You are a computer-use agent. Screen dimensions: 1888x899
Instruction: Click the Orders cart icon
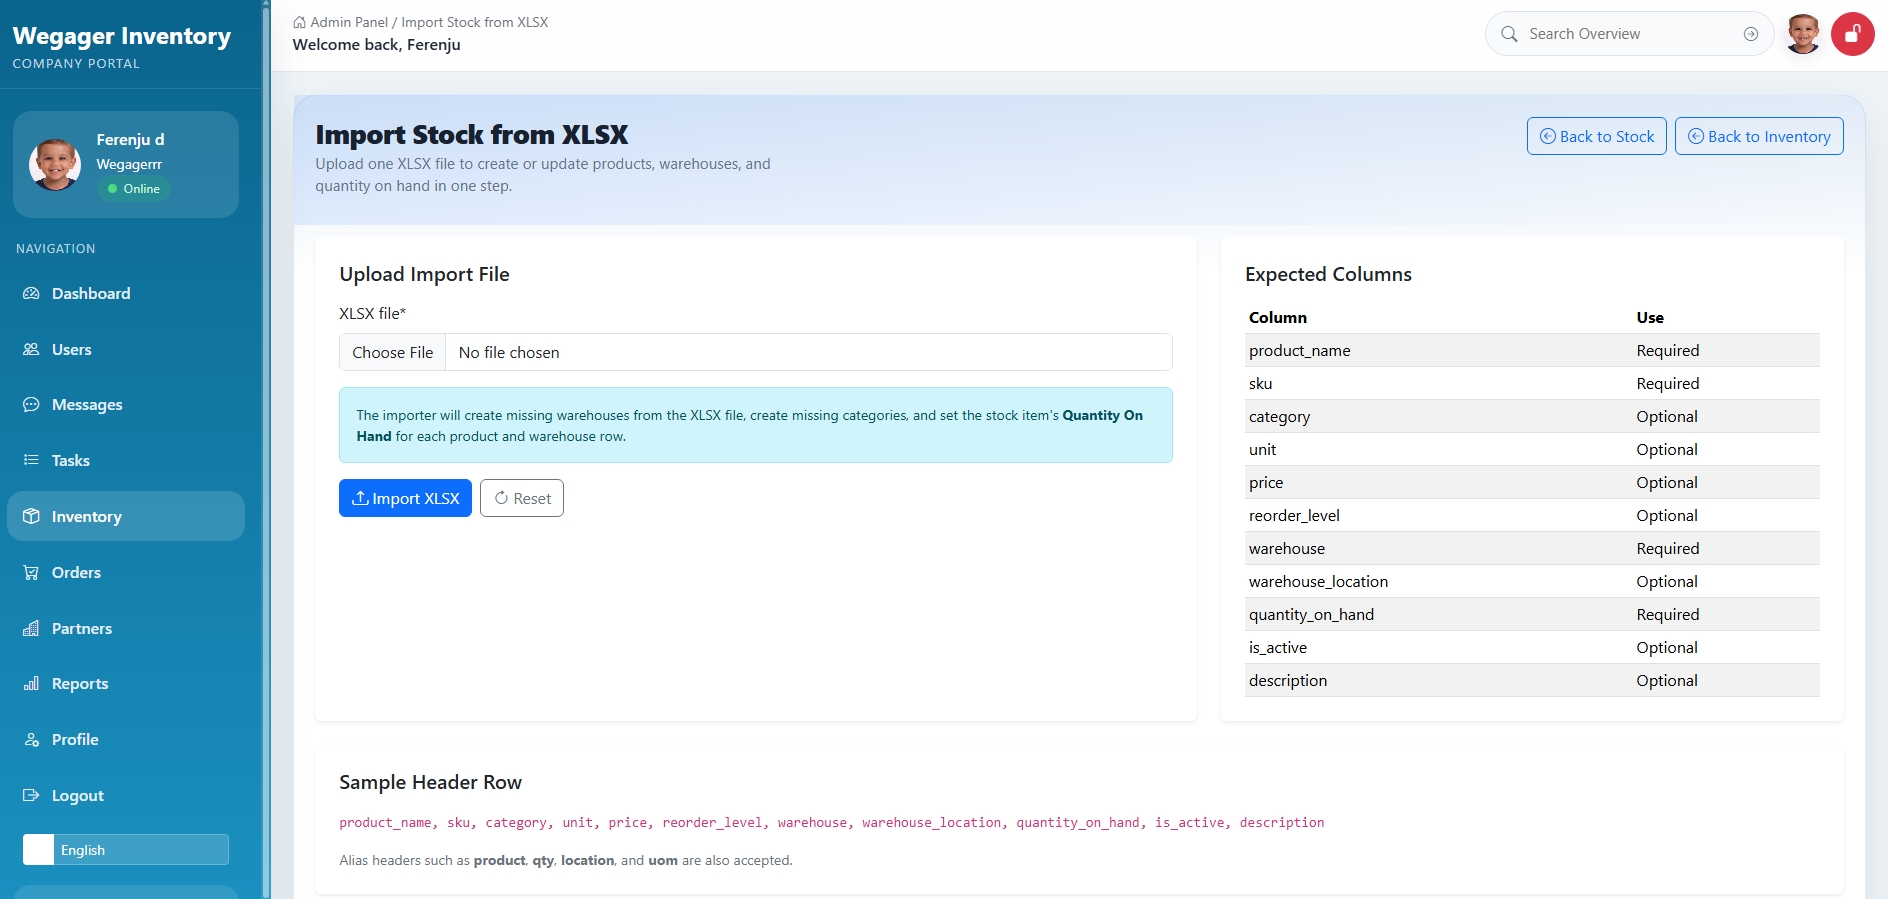coord(31,572)
